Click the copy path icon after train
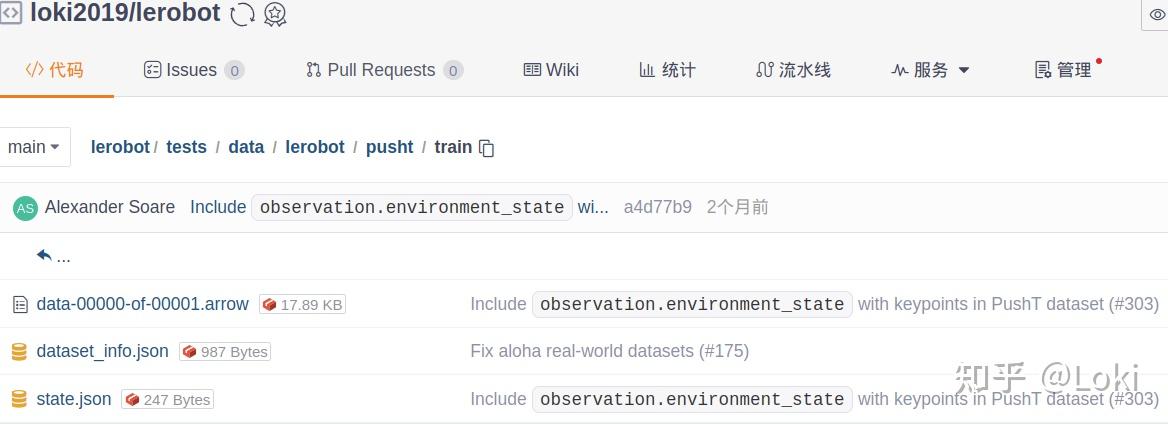The width and height of the screenshot is (1168, 425). (x=487, y=148)
